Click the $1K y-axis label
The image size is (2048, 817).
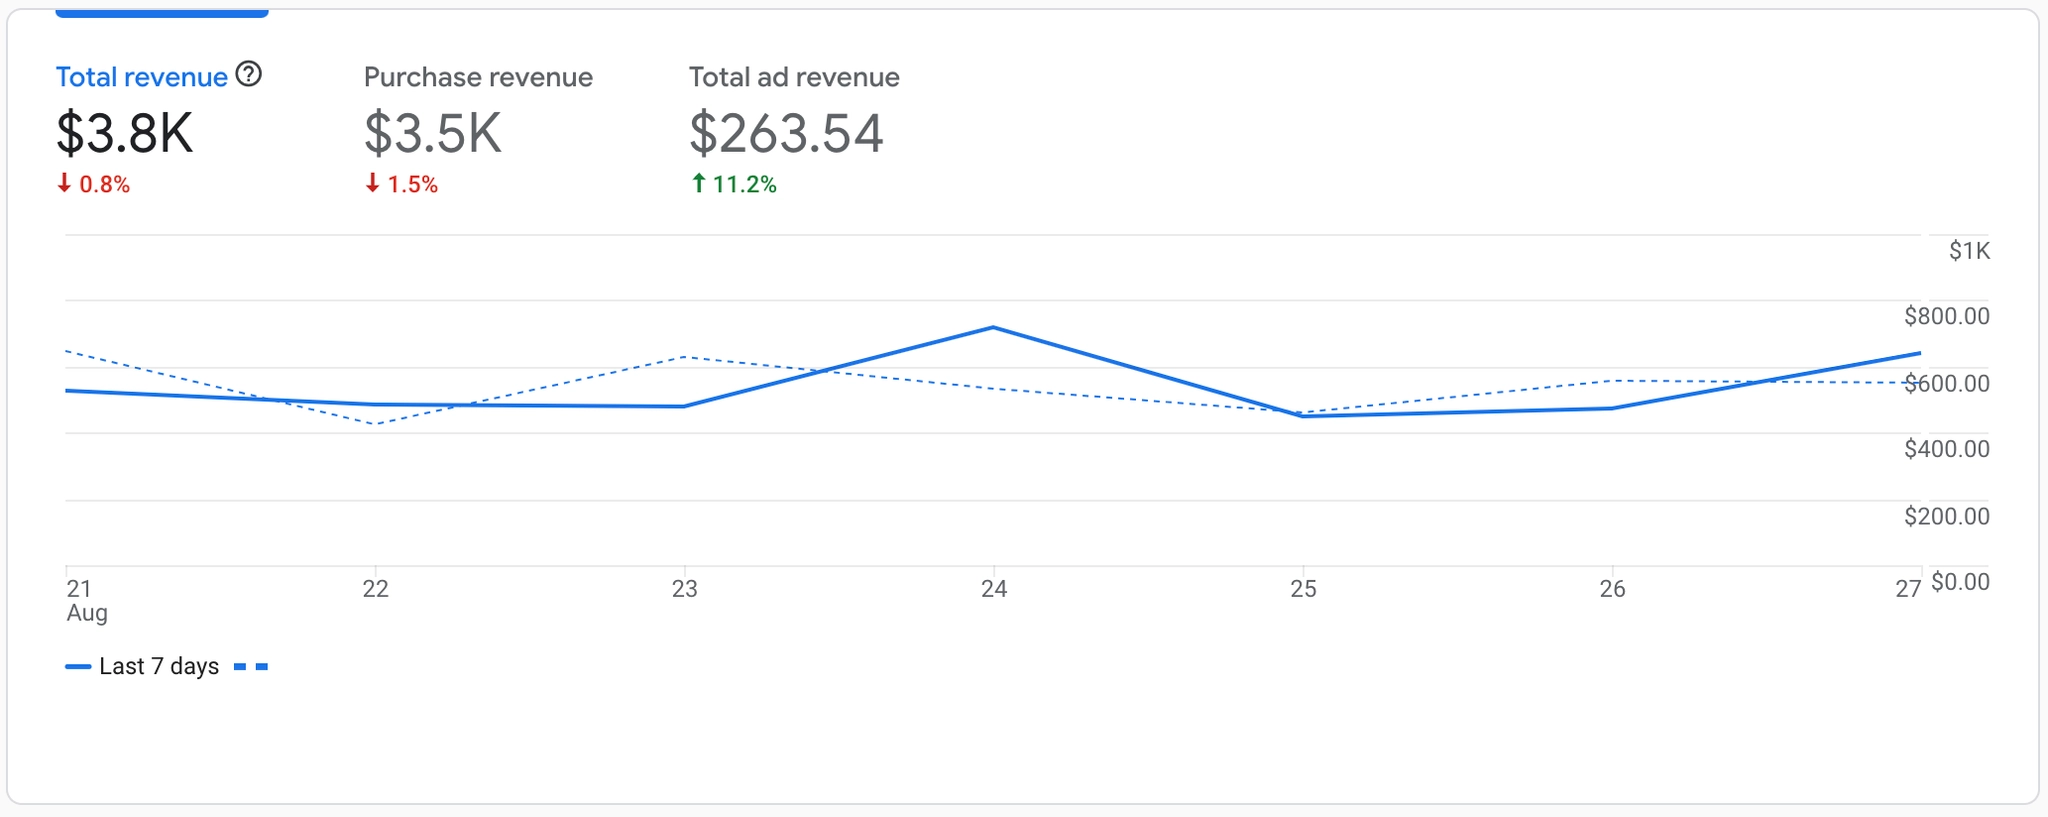[1969, 251]
